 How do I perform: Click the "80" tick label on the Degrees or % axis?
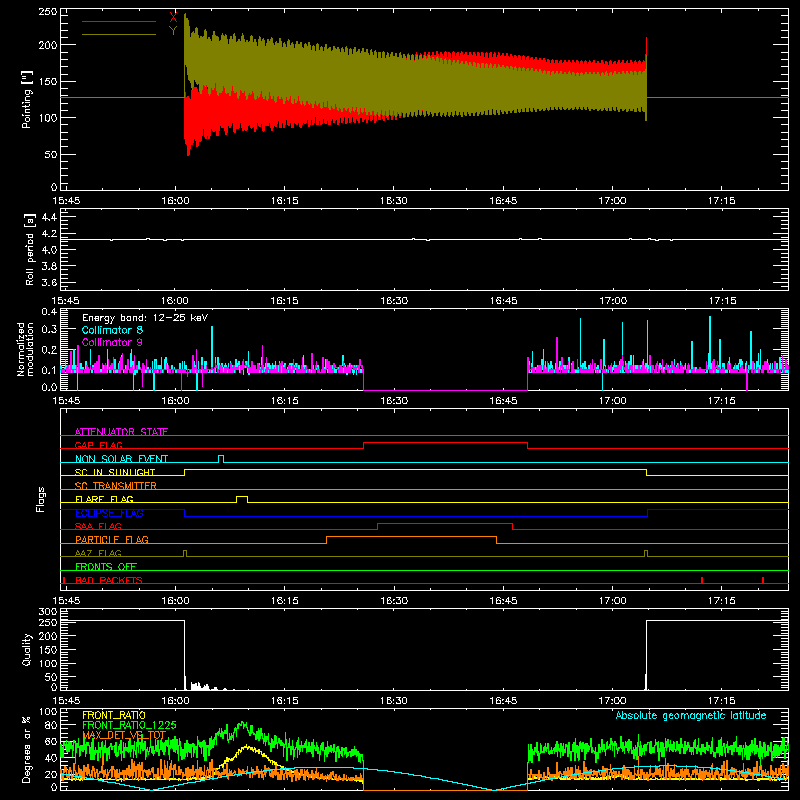(x=52, y=725)
